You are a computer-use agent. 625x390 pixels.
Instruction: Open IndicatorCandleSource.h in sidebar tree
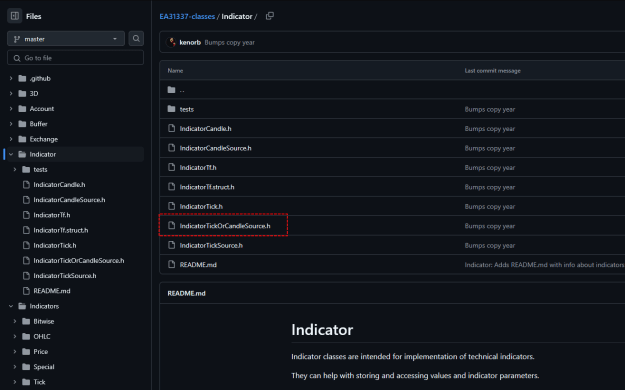pyautogui.click(x=69, y=200)
